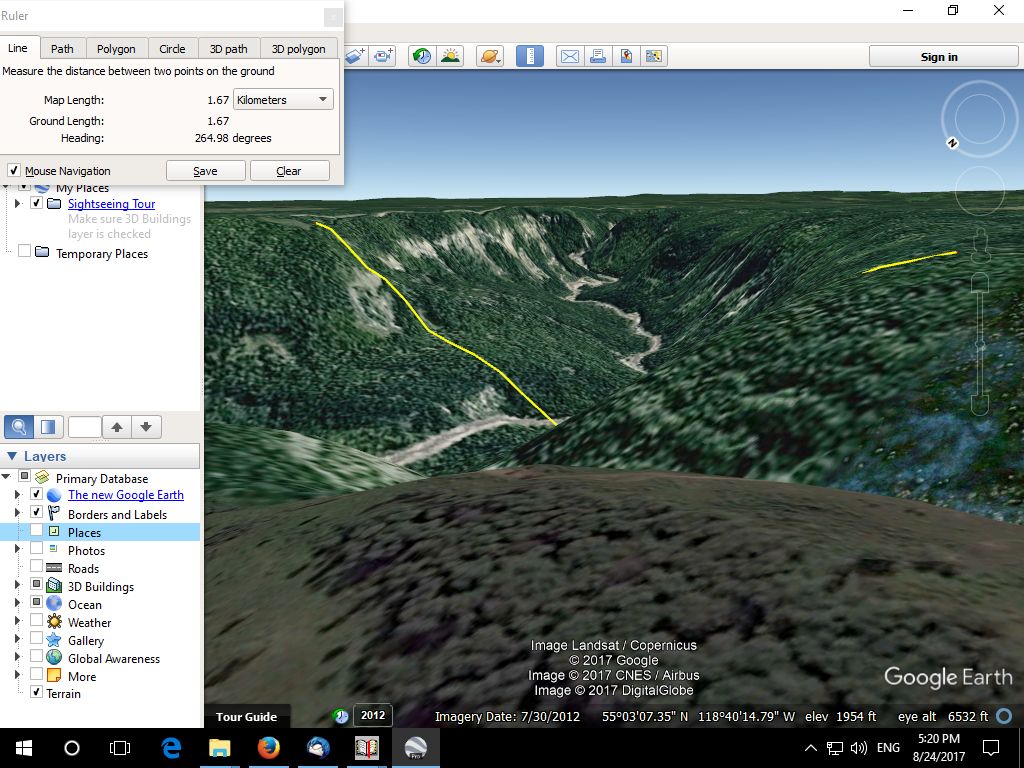The width and height of the screenshot is (1024, 768).
Task: Click the empty field beside the panel toggle
Action: (x=85, y=427)
